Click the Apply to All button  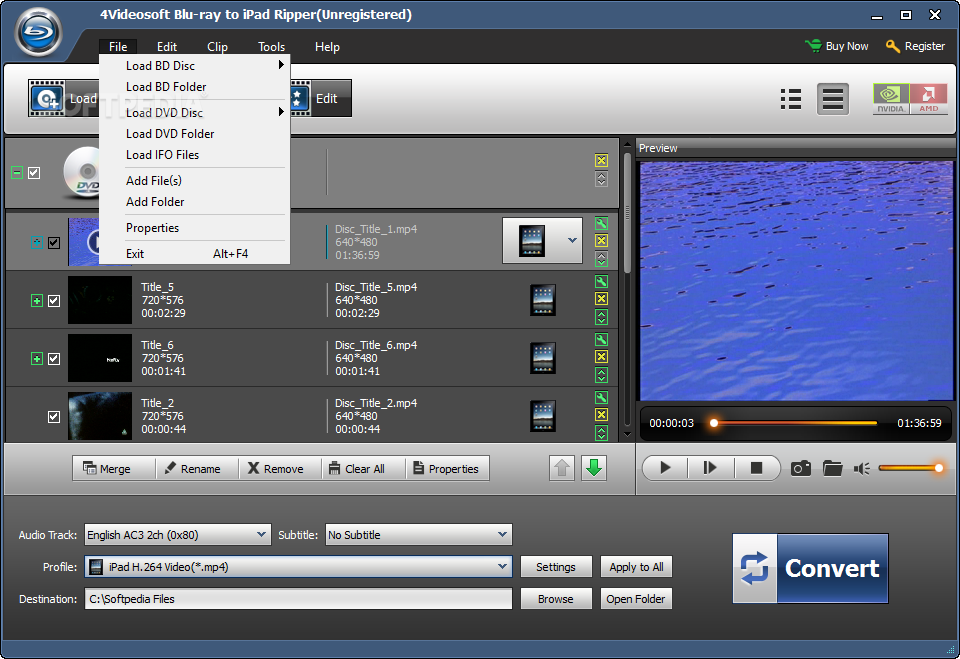pos(636,567)
